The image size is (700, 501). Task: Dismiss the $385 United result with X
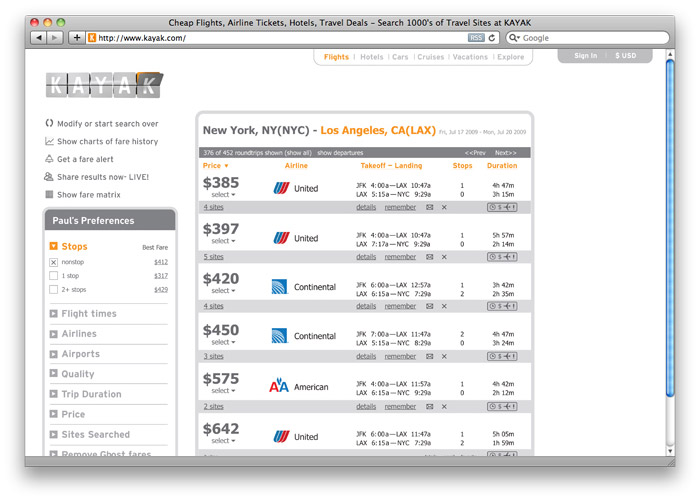444,207
